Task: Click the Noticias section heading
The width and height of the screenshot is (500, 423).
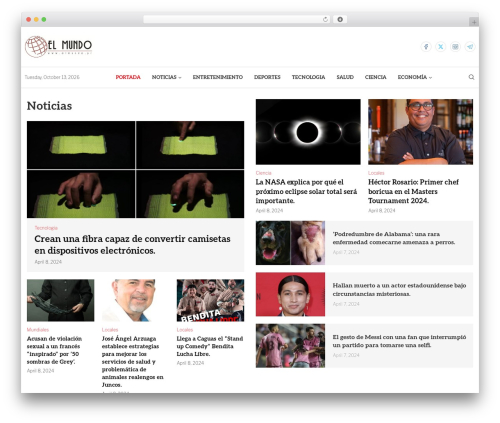Action: click(x=49, y=106)
